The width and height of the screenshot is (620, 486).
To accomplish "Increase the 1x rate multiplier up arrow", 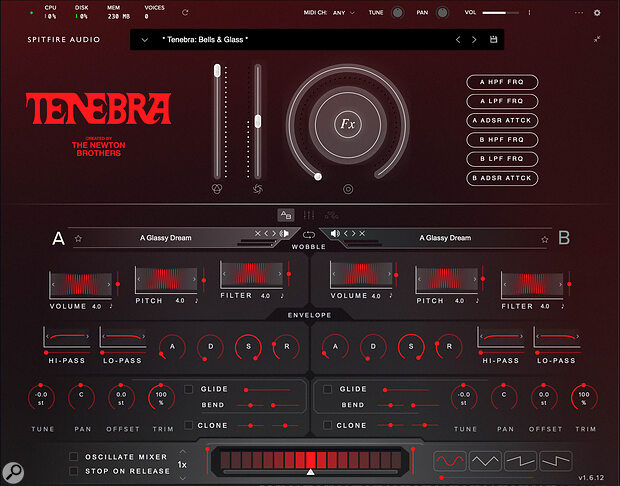I will [182, 451].
